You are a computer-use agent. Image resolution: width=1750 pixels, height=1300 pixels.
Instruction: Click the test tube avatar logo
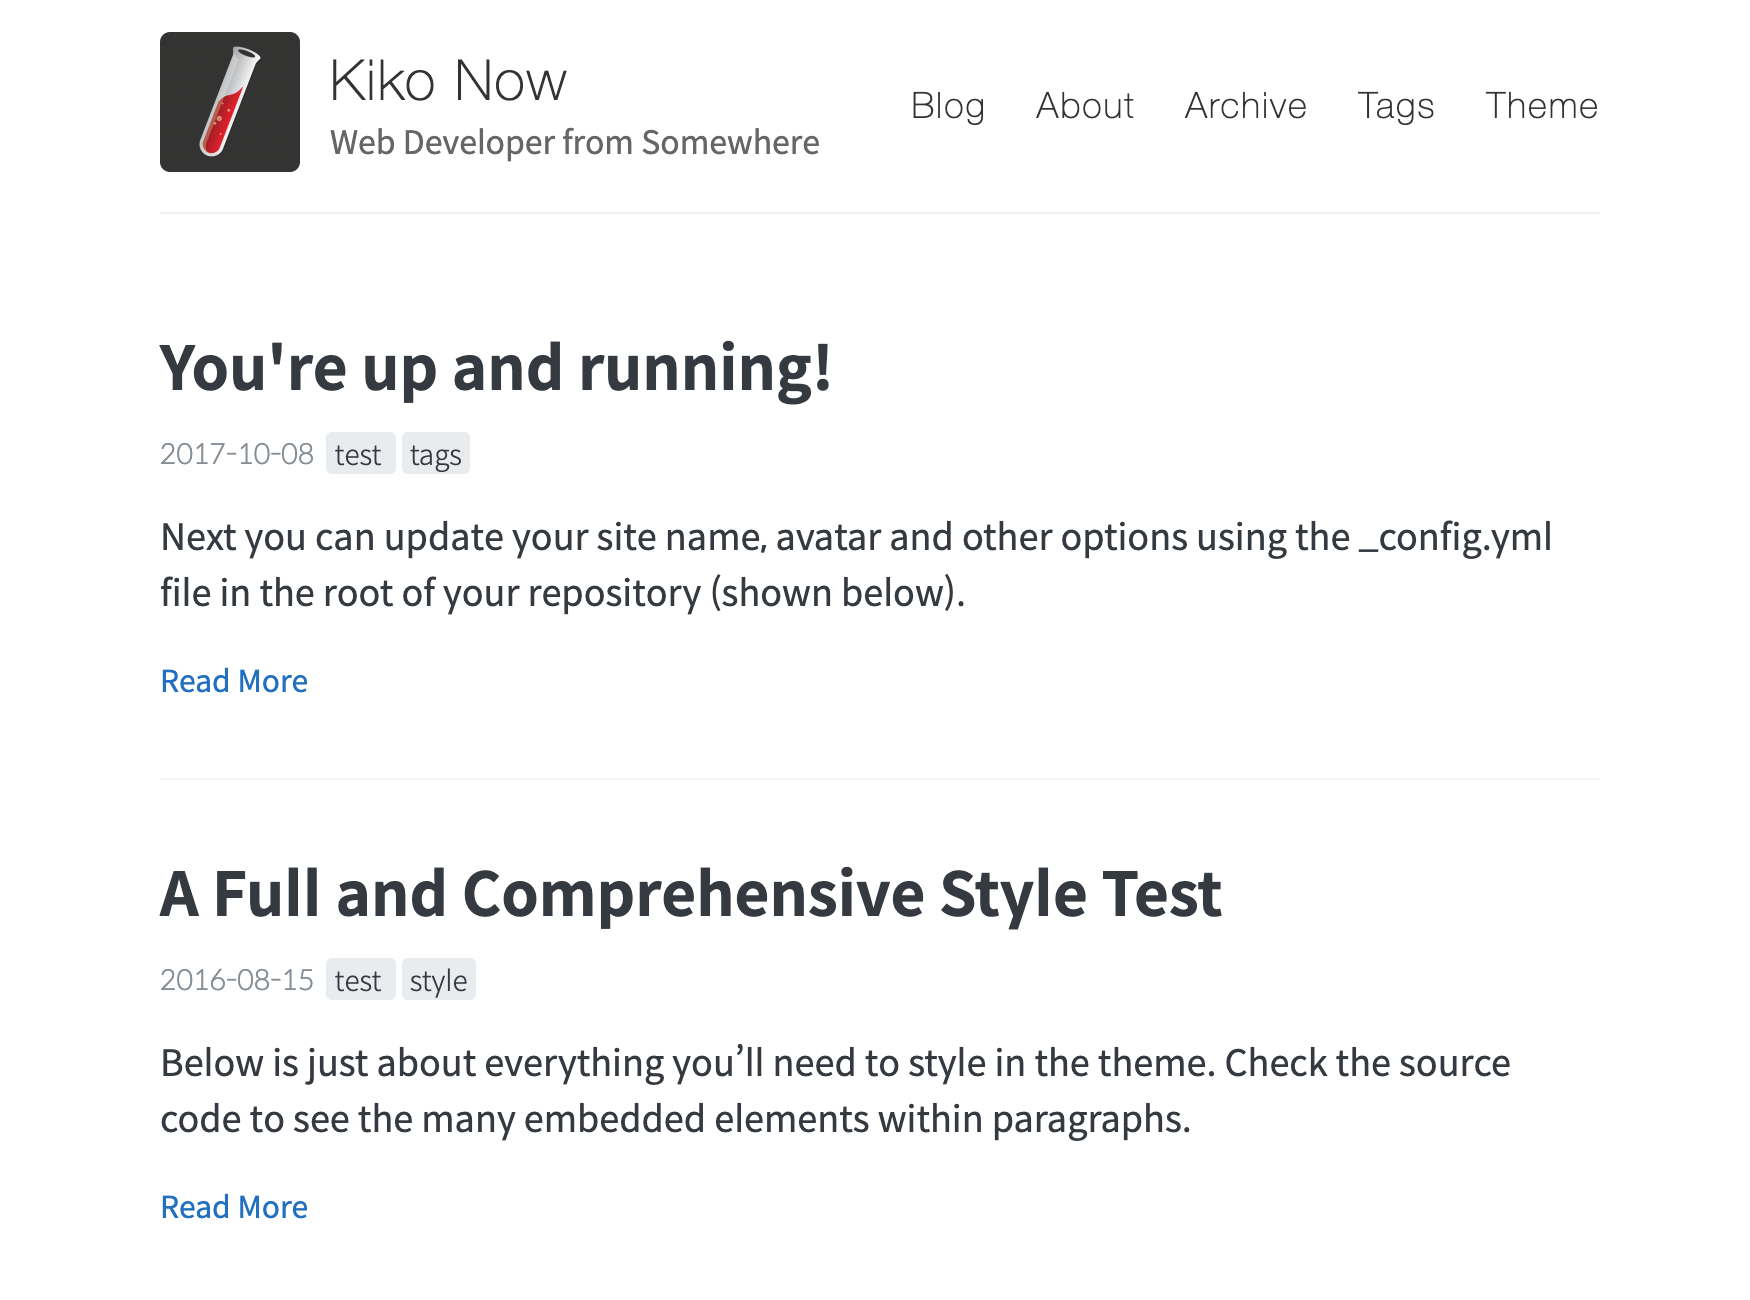click(229, 102)
